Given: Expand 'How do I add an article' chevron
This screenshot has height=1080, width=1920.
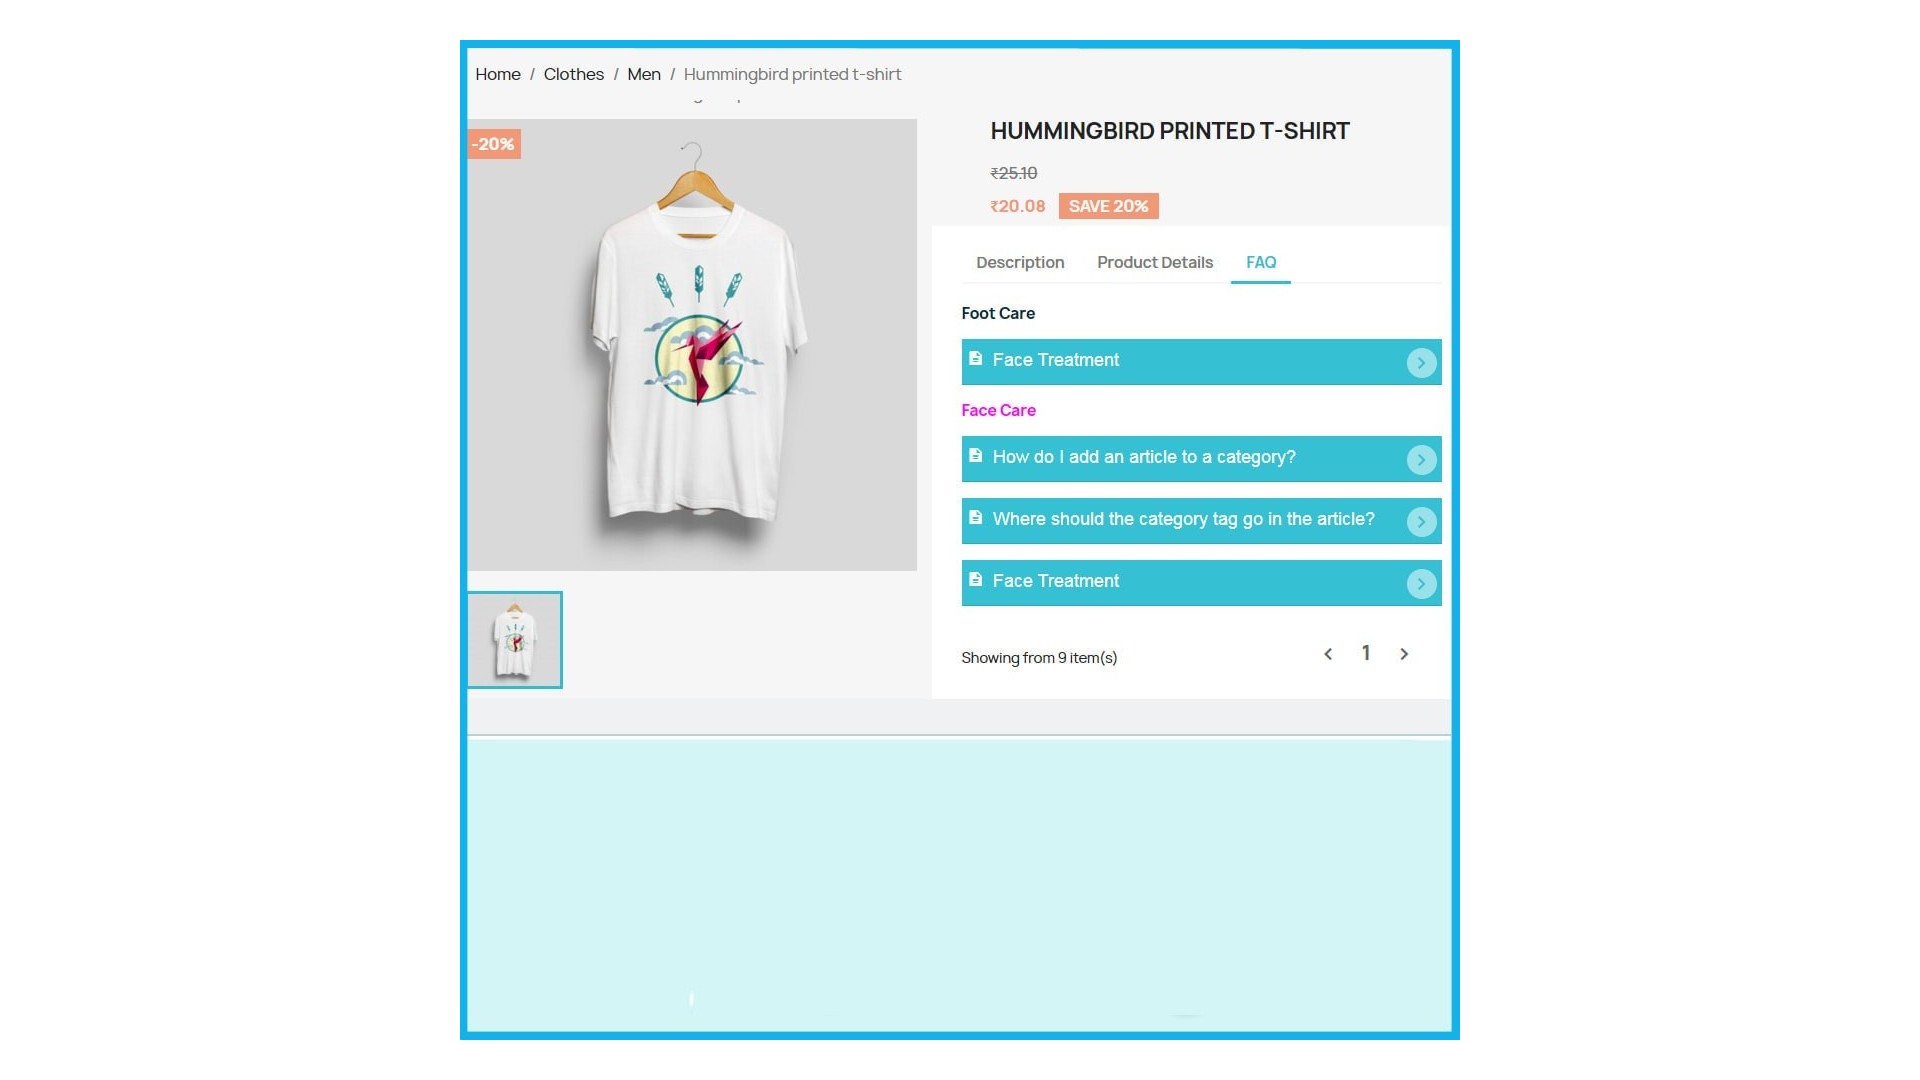Looking at the screenshot, I should coord(1421,460).
